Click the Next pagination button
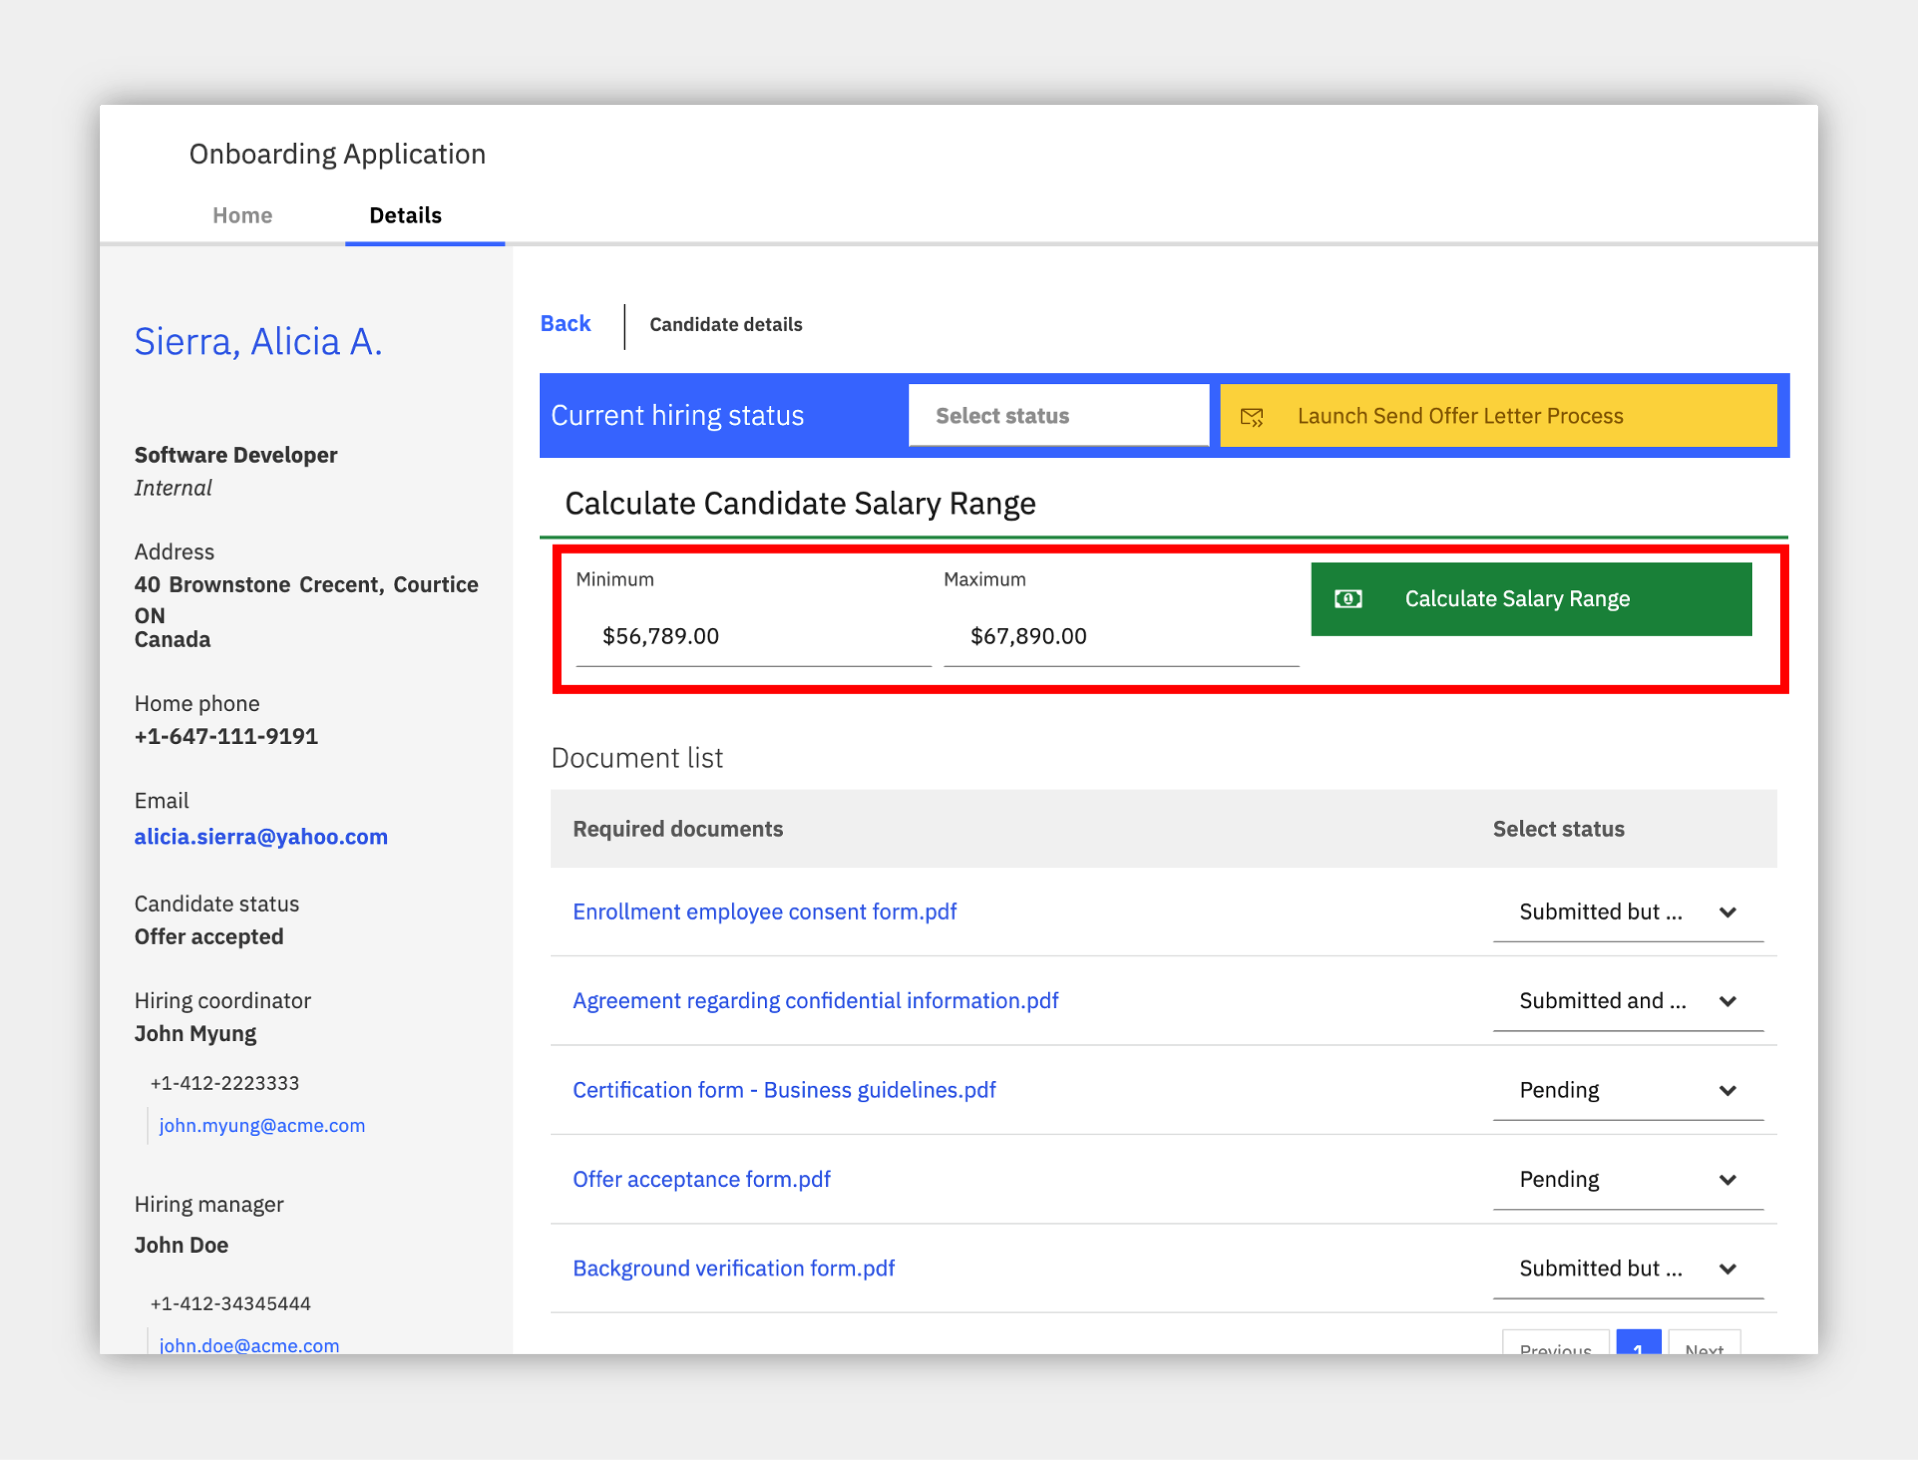The height and width of the screenshot is (1460, 1918). click(x=1704, y=1343)
